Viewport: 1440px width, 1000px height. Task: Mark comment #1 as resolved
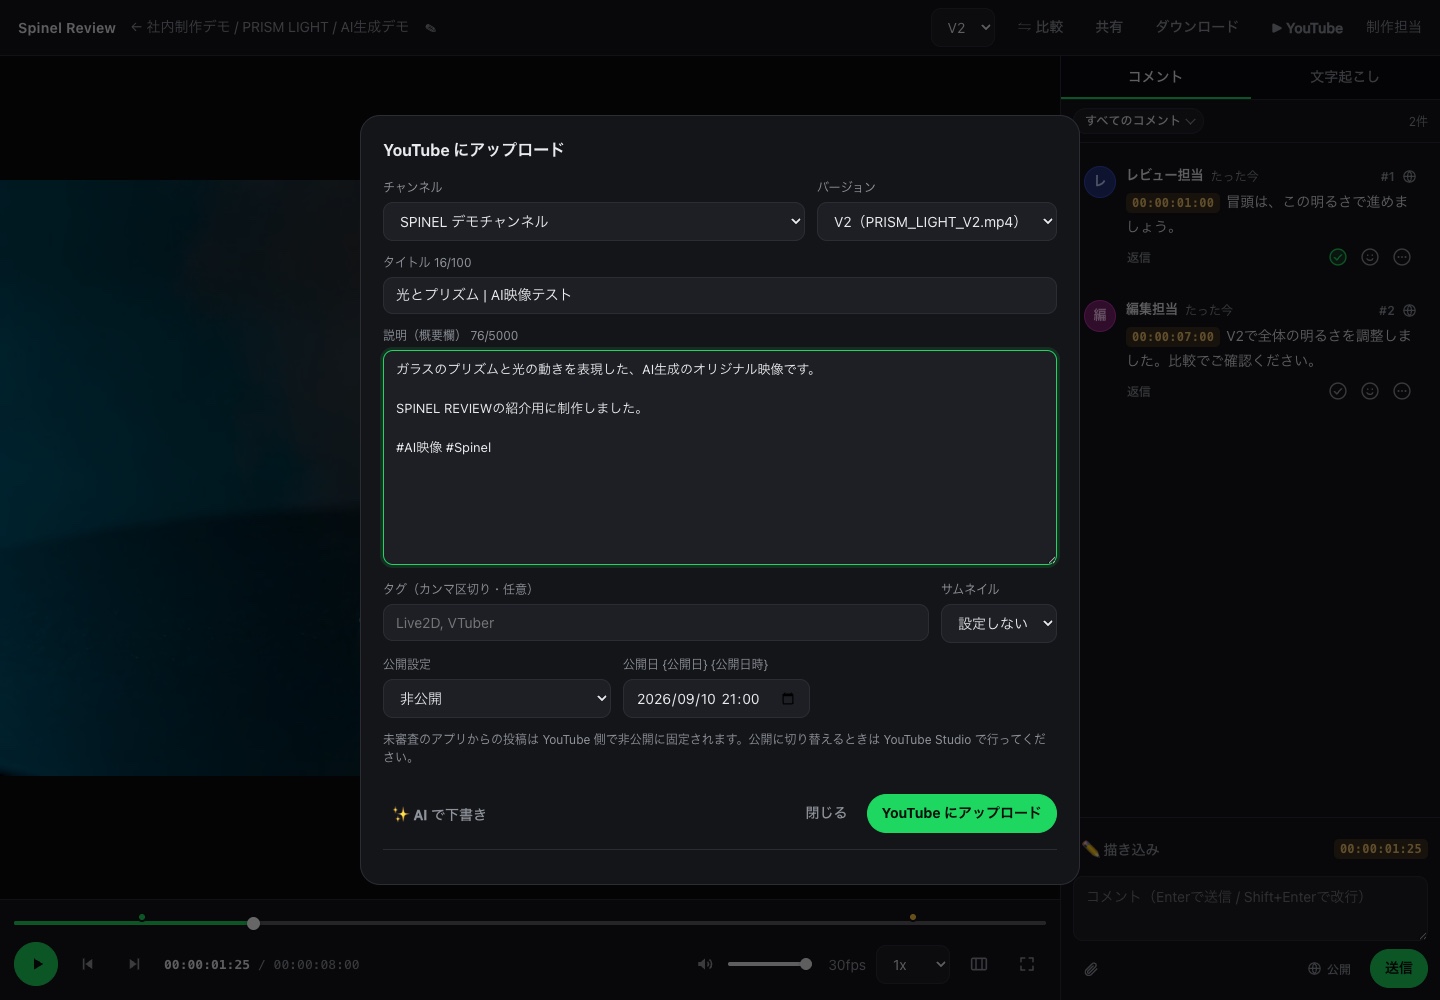[x=1338, y=257]
